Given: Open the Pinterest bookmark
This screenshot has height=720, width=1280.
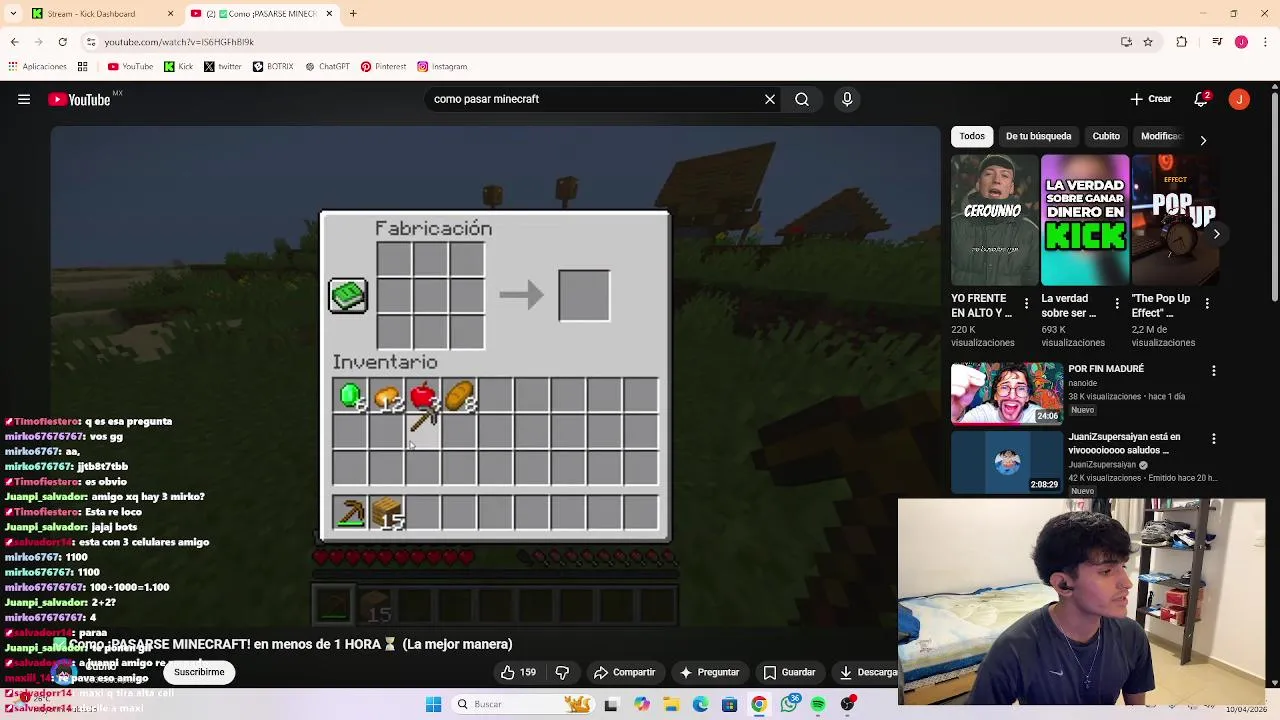Looking at the screenshot, I should (383, 67).
